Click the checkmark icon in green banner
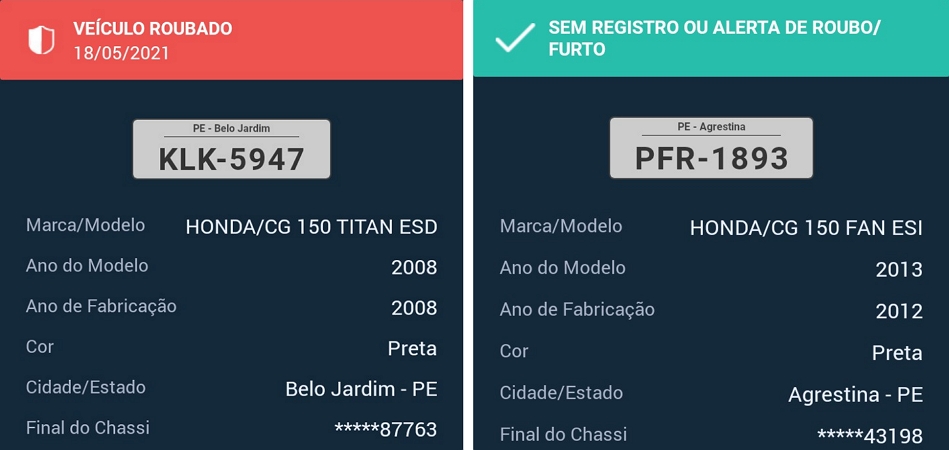Screen dimensions: 949x450 click(x=515, y=38)
